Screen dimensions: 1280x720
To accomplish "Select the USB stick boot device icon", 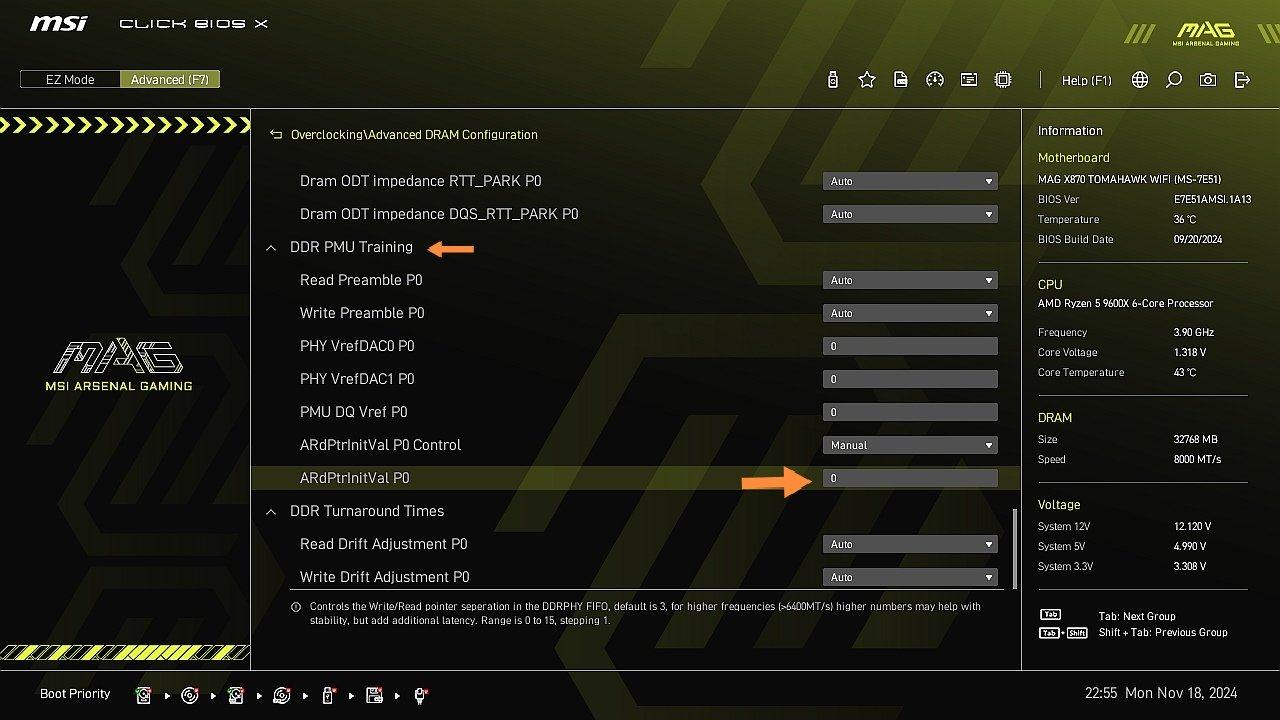I will pyautogui.click(x=328, y=695).
